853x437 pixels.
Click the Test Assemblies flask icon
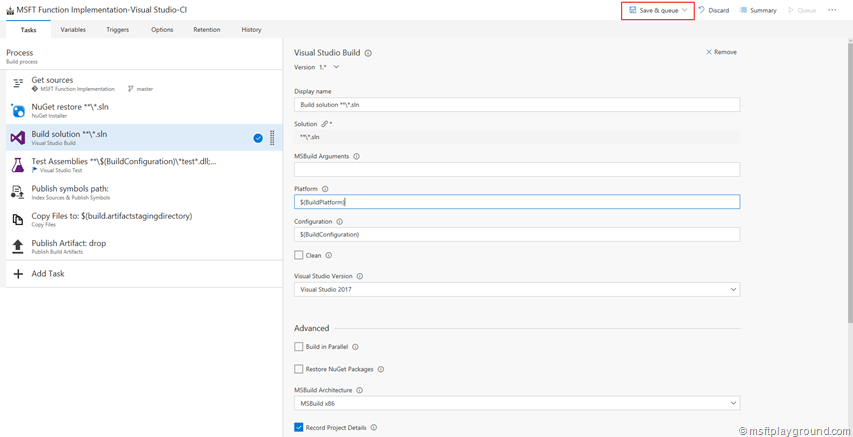pyautogui.click(x=18, y=165)
